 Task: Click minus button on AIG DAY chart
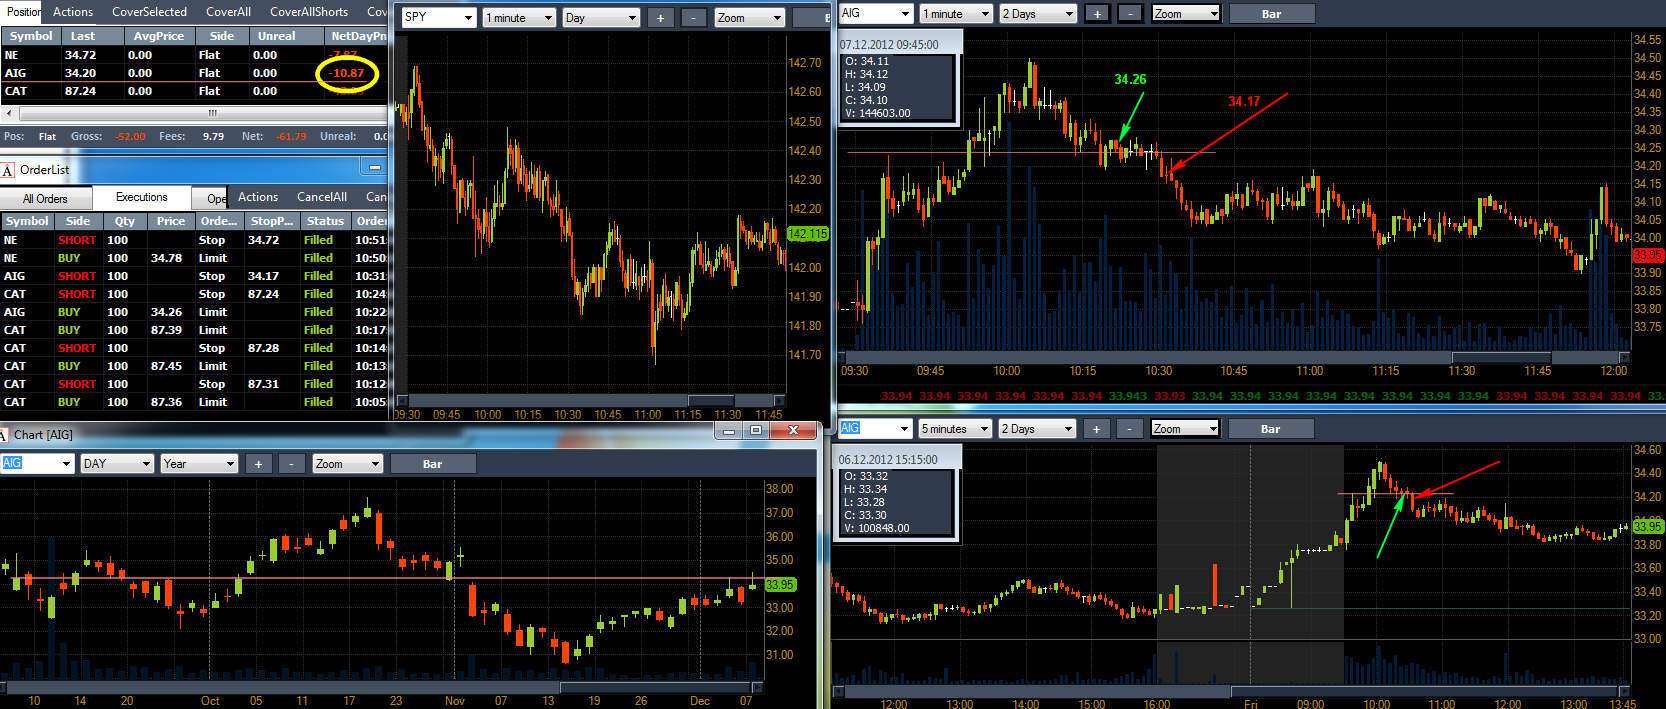coord(291,464)
